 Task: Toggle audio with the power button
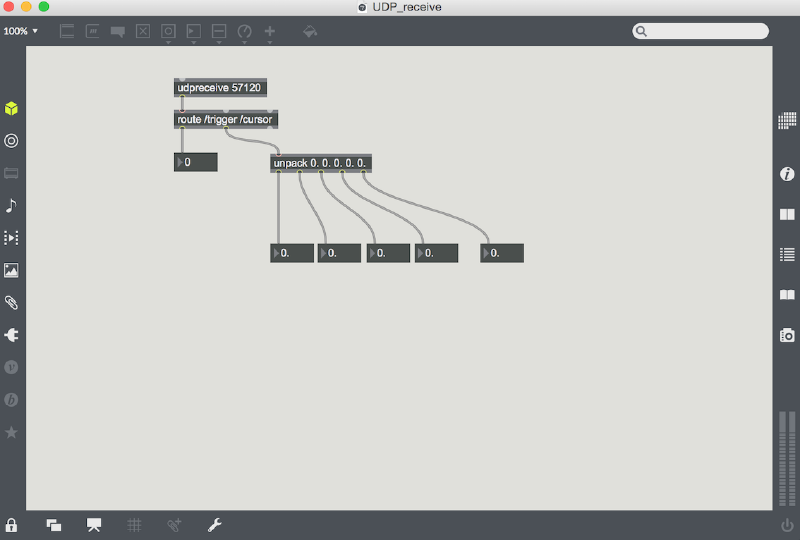coord(787,524)
